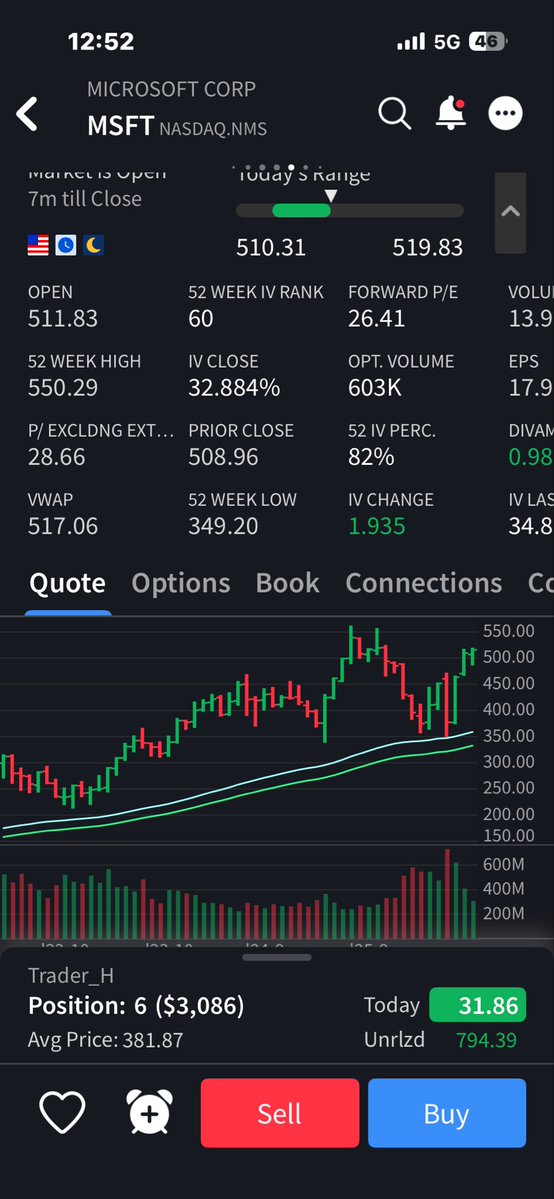Tap the candlestick price chart
The width and height of the screenshot is (554, 1199).
point(239,730)
